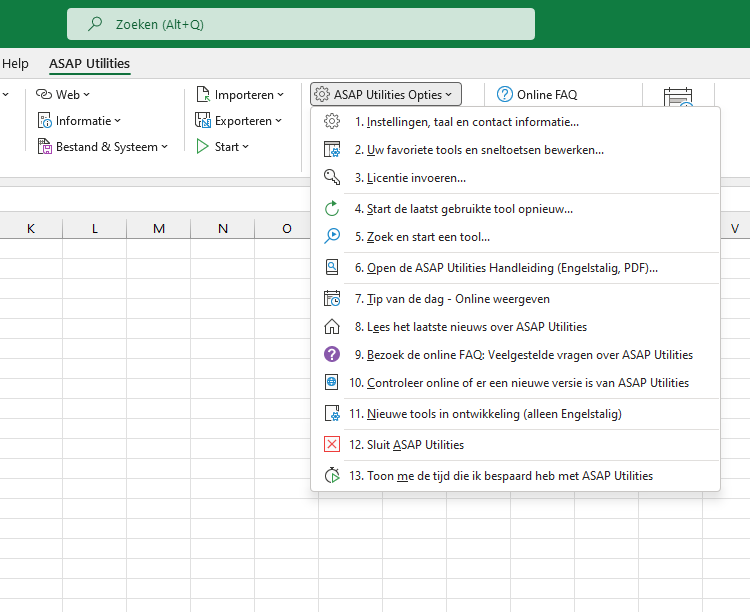The height and width of the screenshot is (612, 750).
Task: Choose Bezoek de online FAQ entry
Action: coord(515,355)
